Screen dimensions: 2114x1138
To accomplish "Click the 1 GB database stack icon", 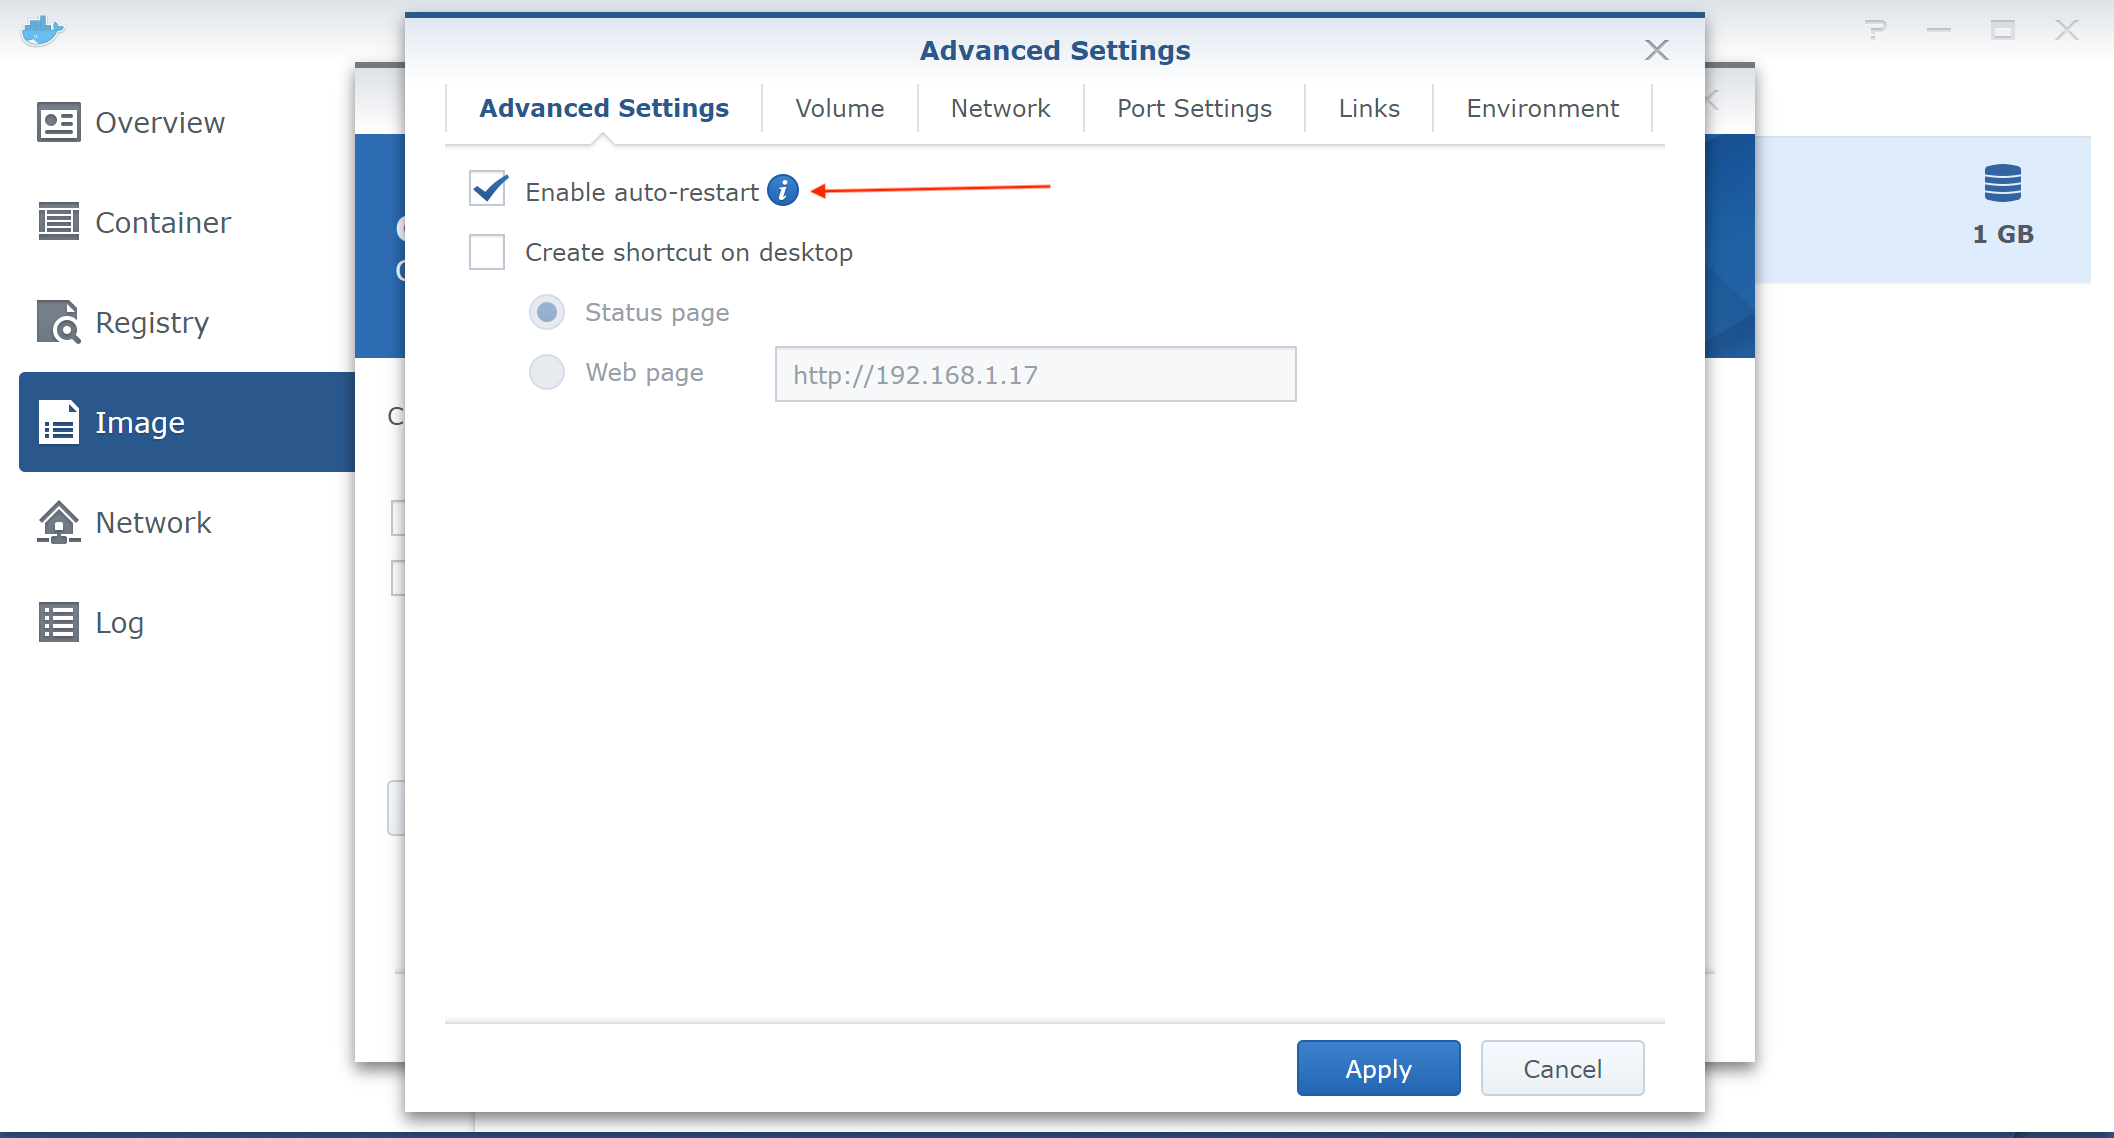I will click(2003, 184).
